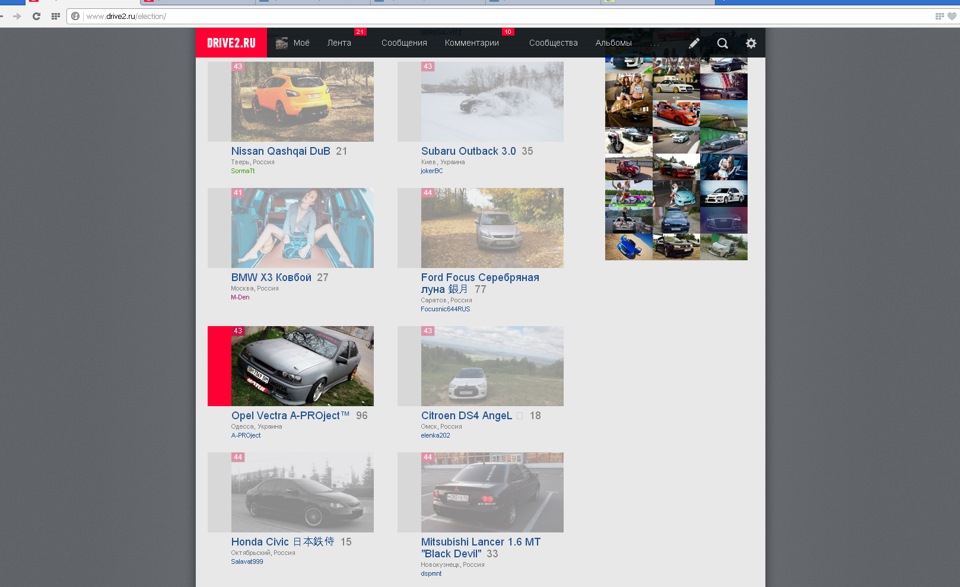960x587 pixels.
Task: Open Сообщения in the top navigation
Action: coord(404,43)
